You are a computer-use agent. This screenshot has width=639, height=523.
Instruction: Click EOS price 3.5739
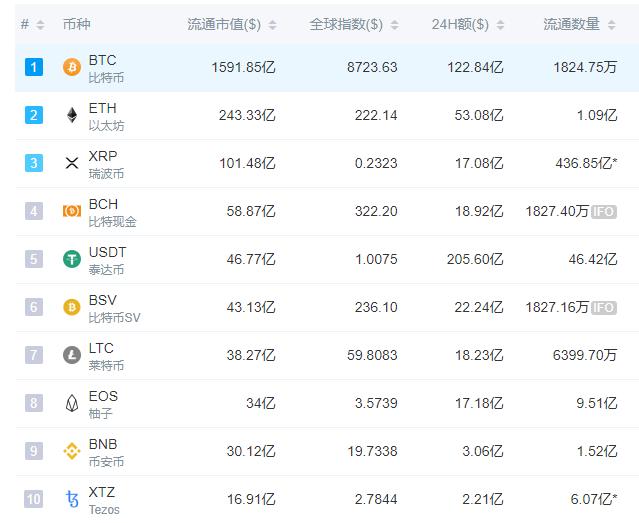[376, 404]
